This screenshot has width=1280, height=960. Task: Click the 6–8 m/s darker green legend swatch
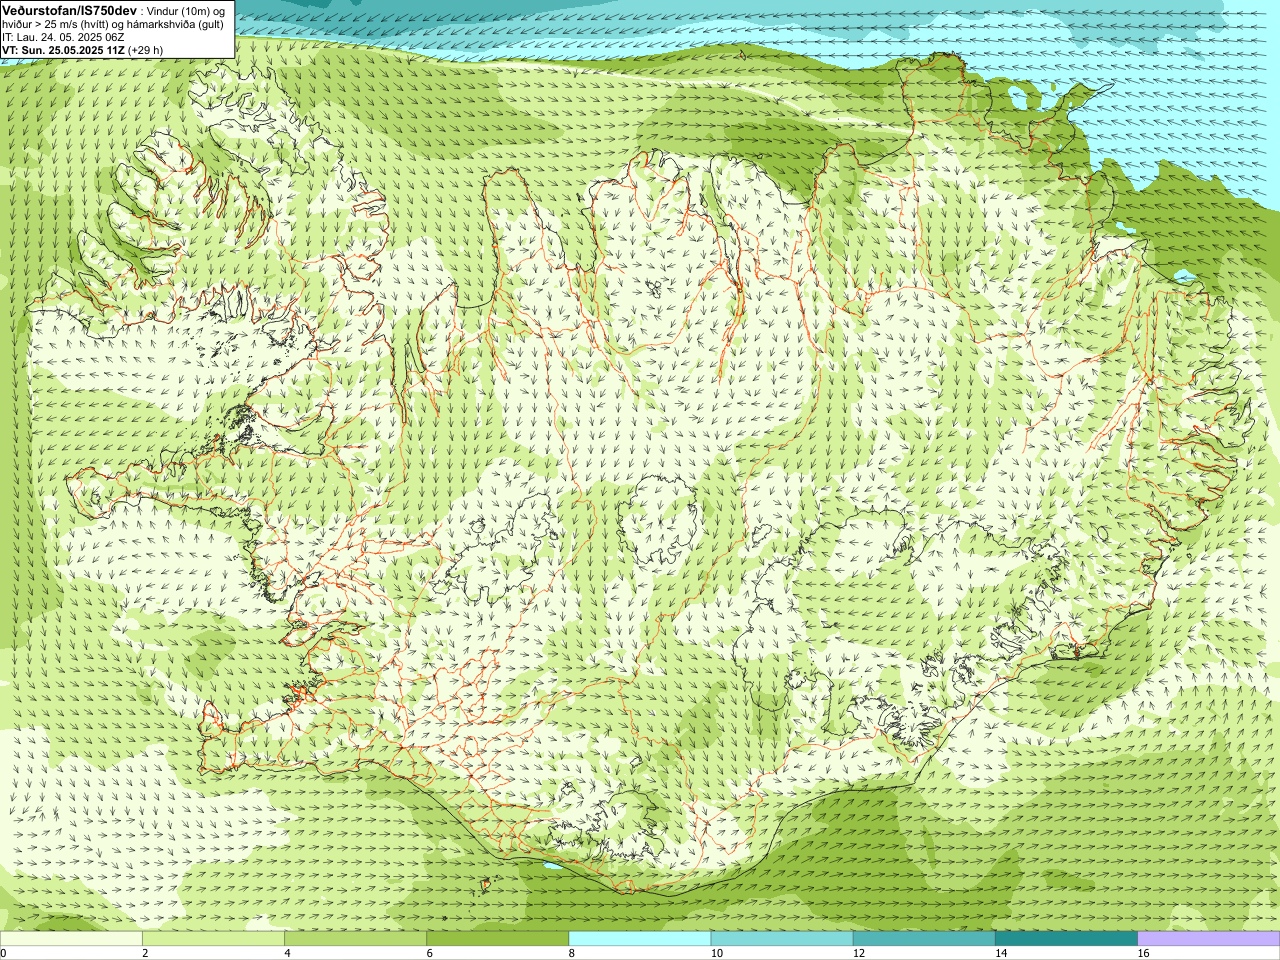coord(498,939)
